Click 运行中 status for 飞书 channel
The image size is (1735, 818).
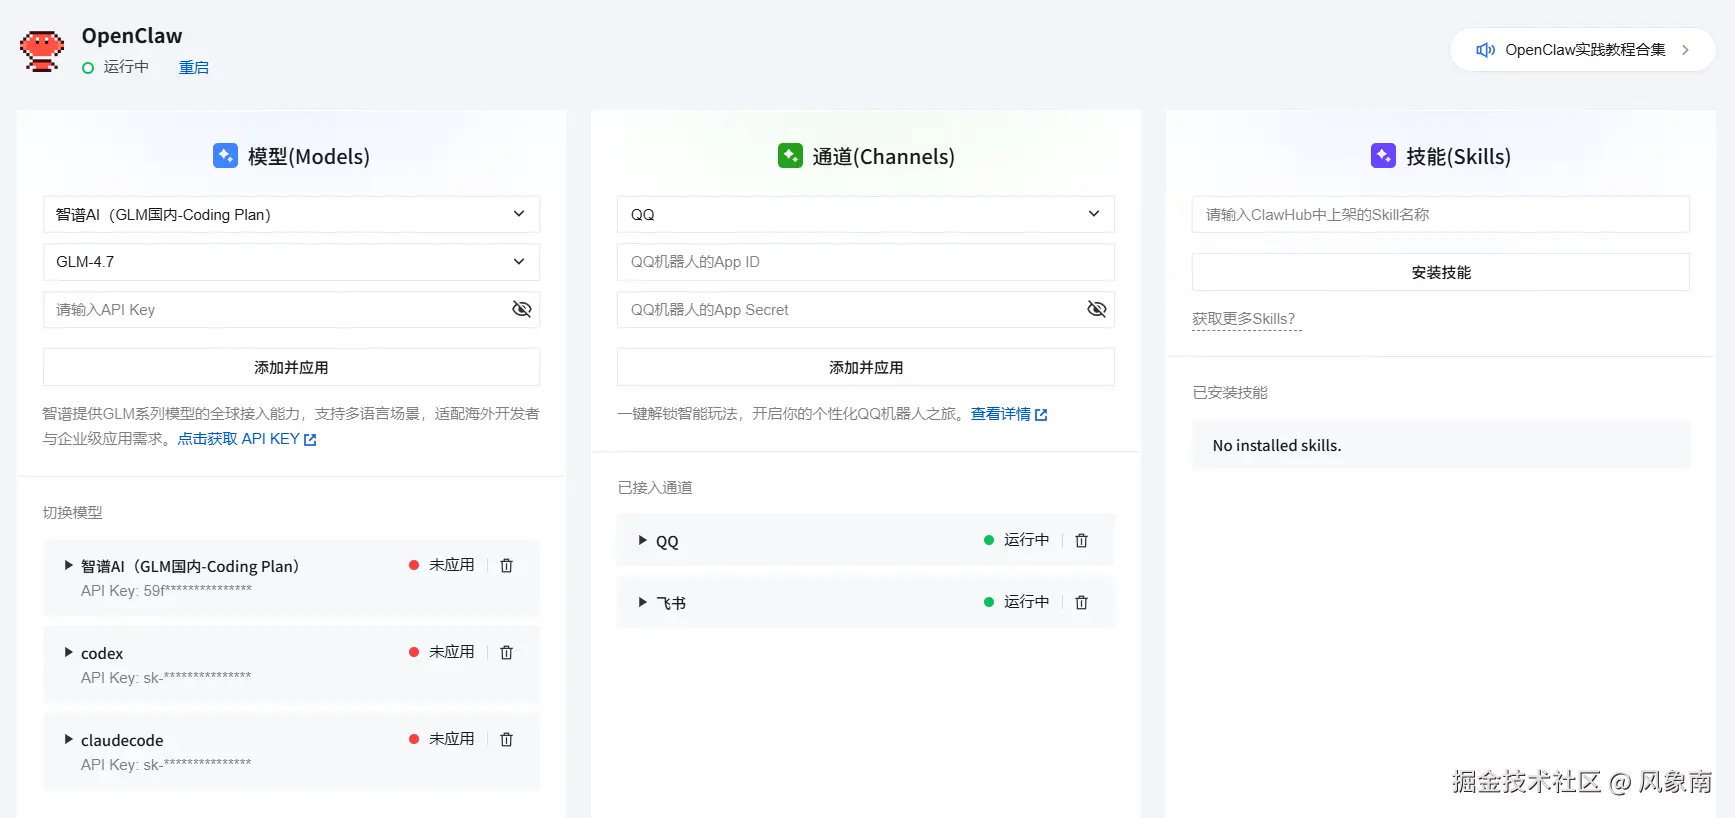[x=1027, y=602]
